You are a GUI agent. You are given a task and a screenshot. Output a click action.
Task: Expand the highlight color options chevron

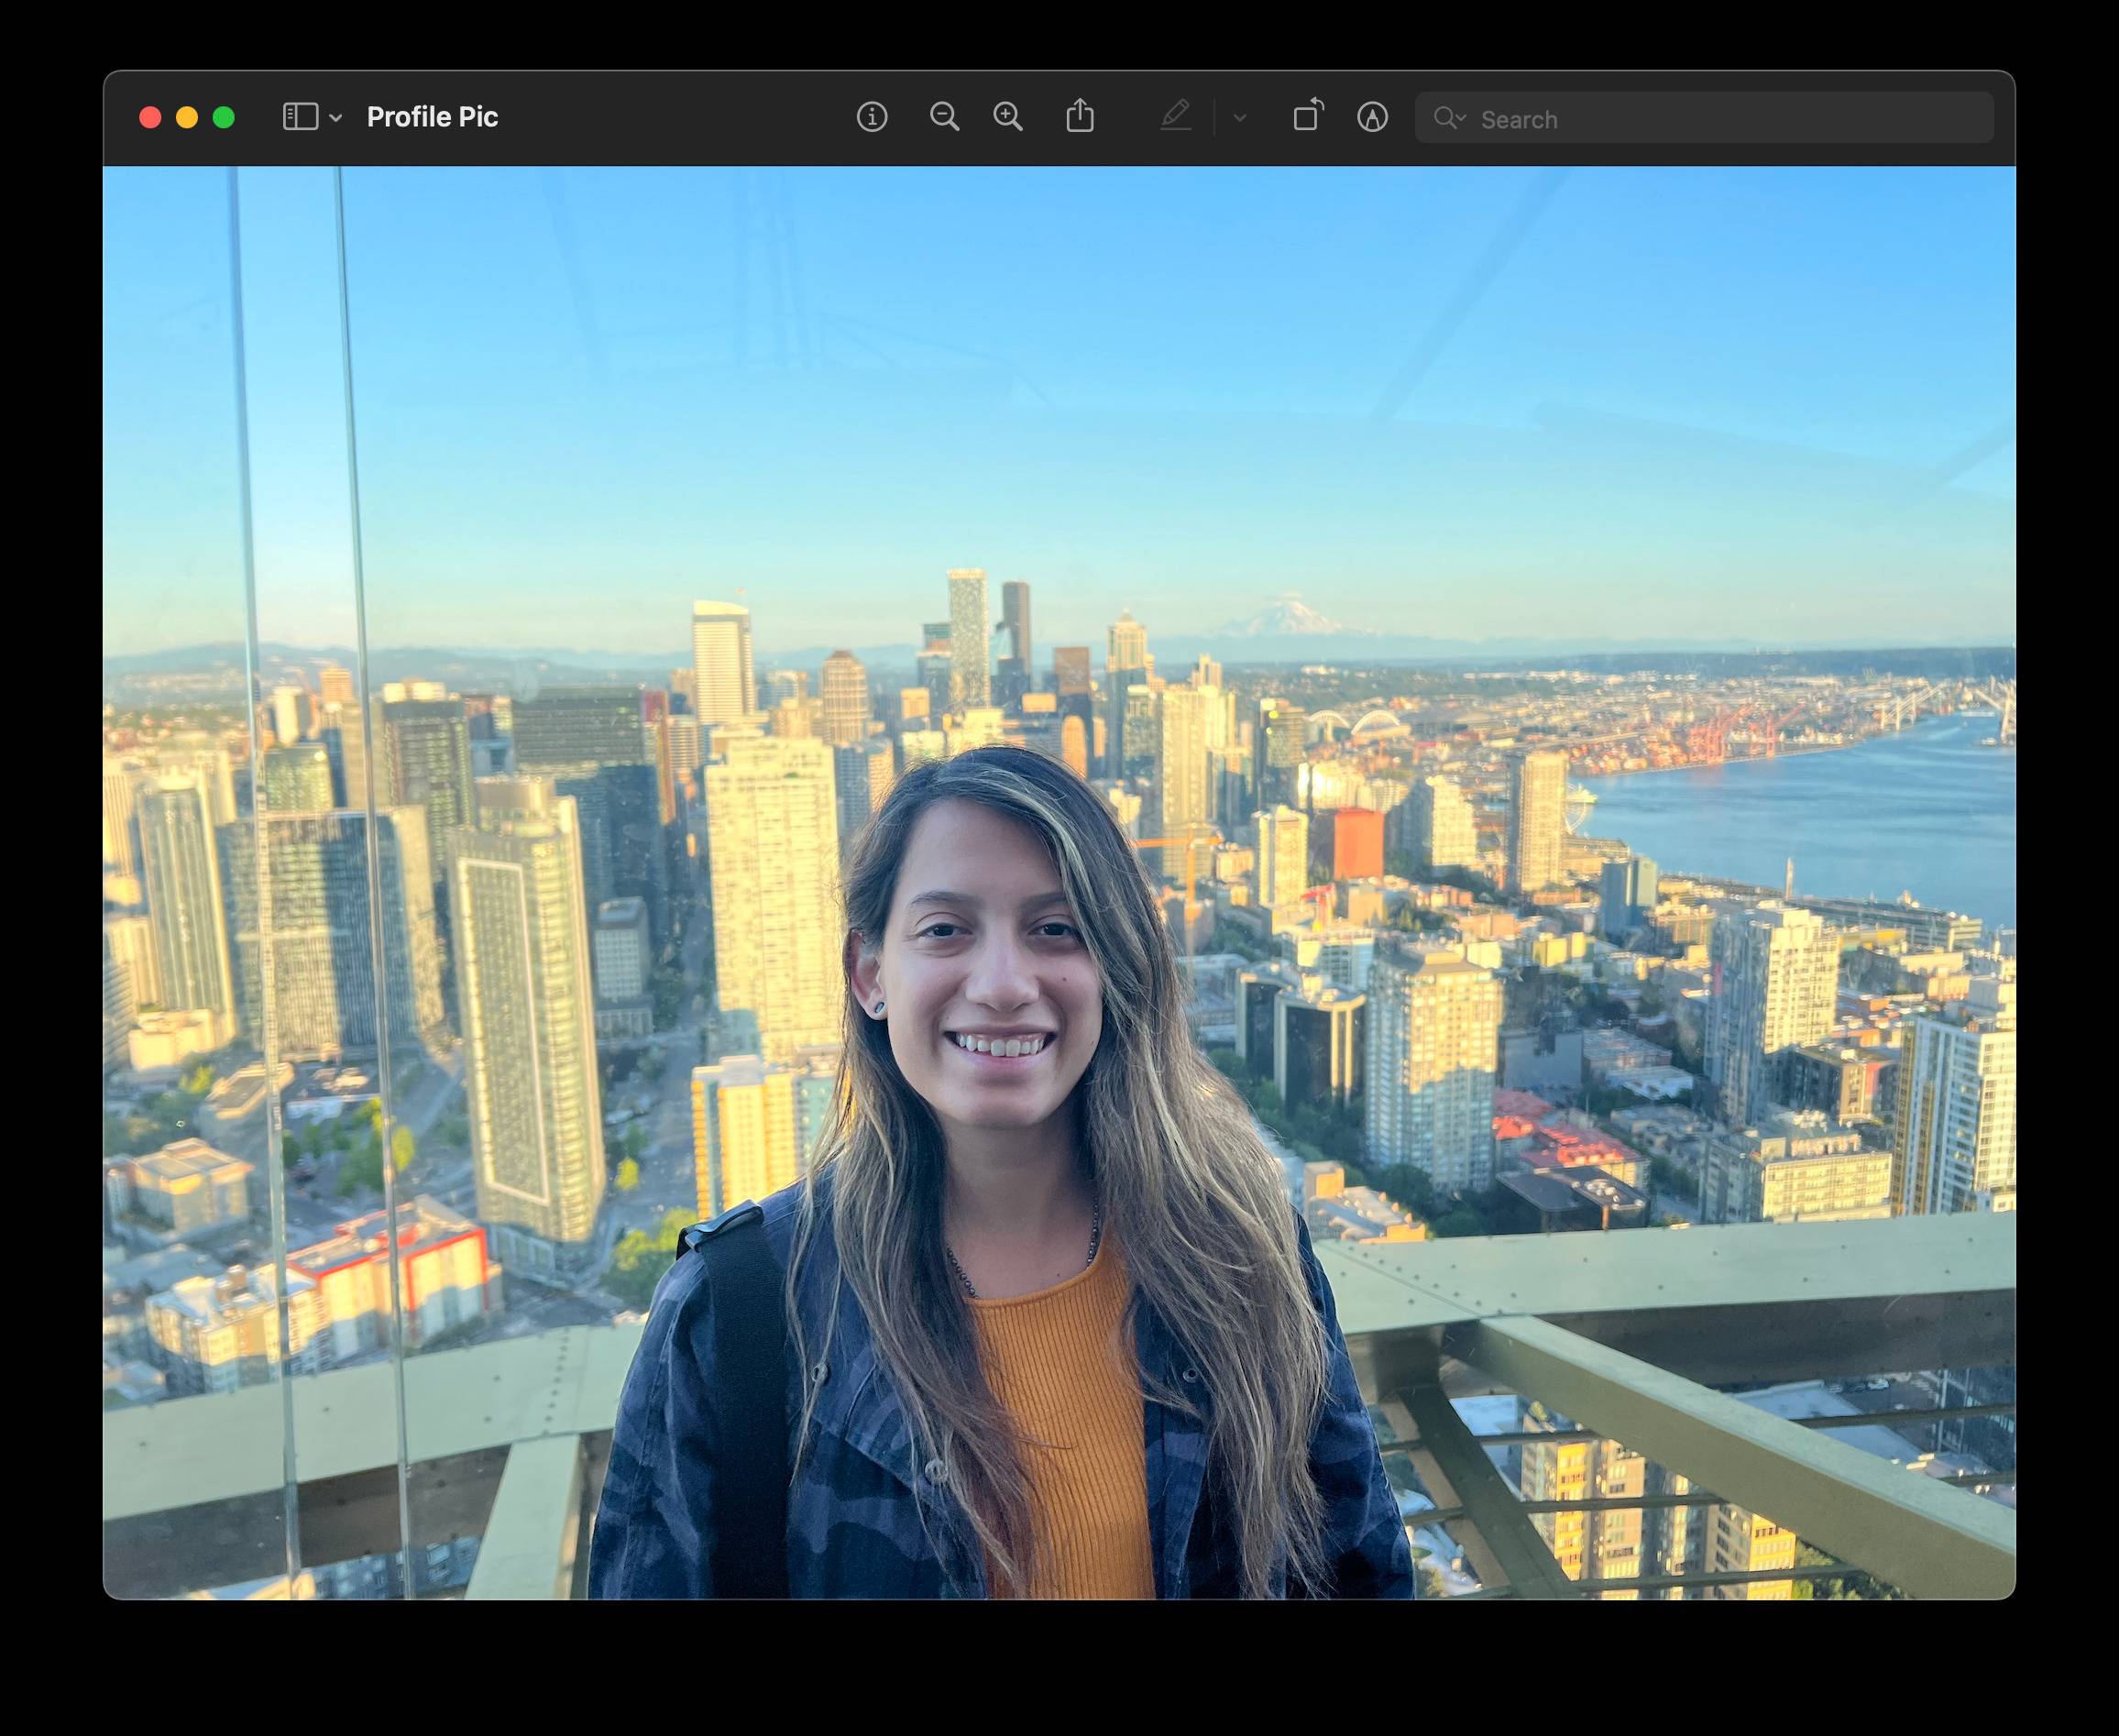pyautogui.click(x=1240, y=118)
